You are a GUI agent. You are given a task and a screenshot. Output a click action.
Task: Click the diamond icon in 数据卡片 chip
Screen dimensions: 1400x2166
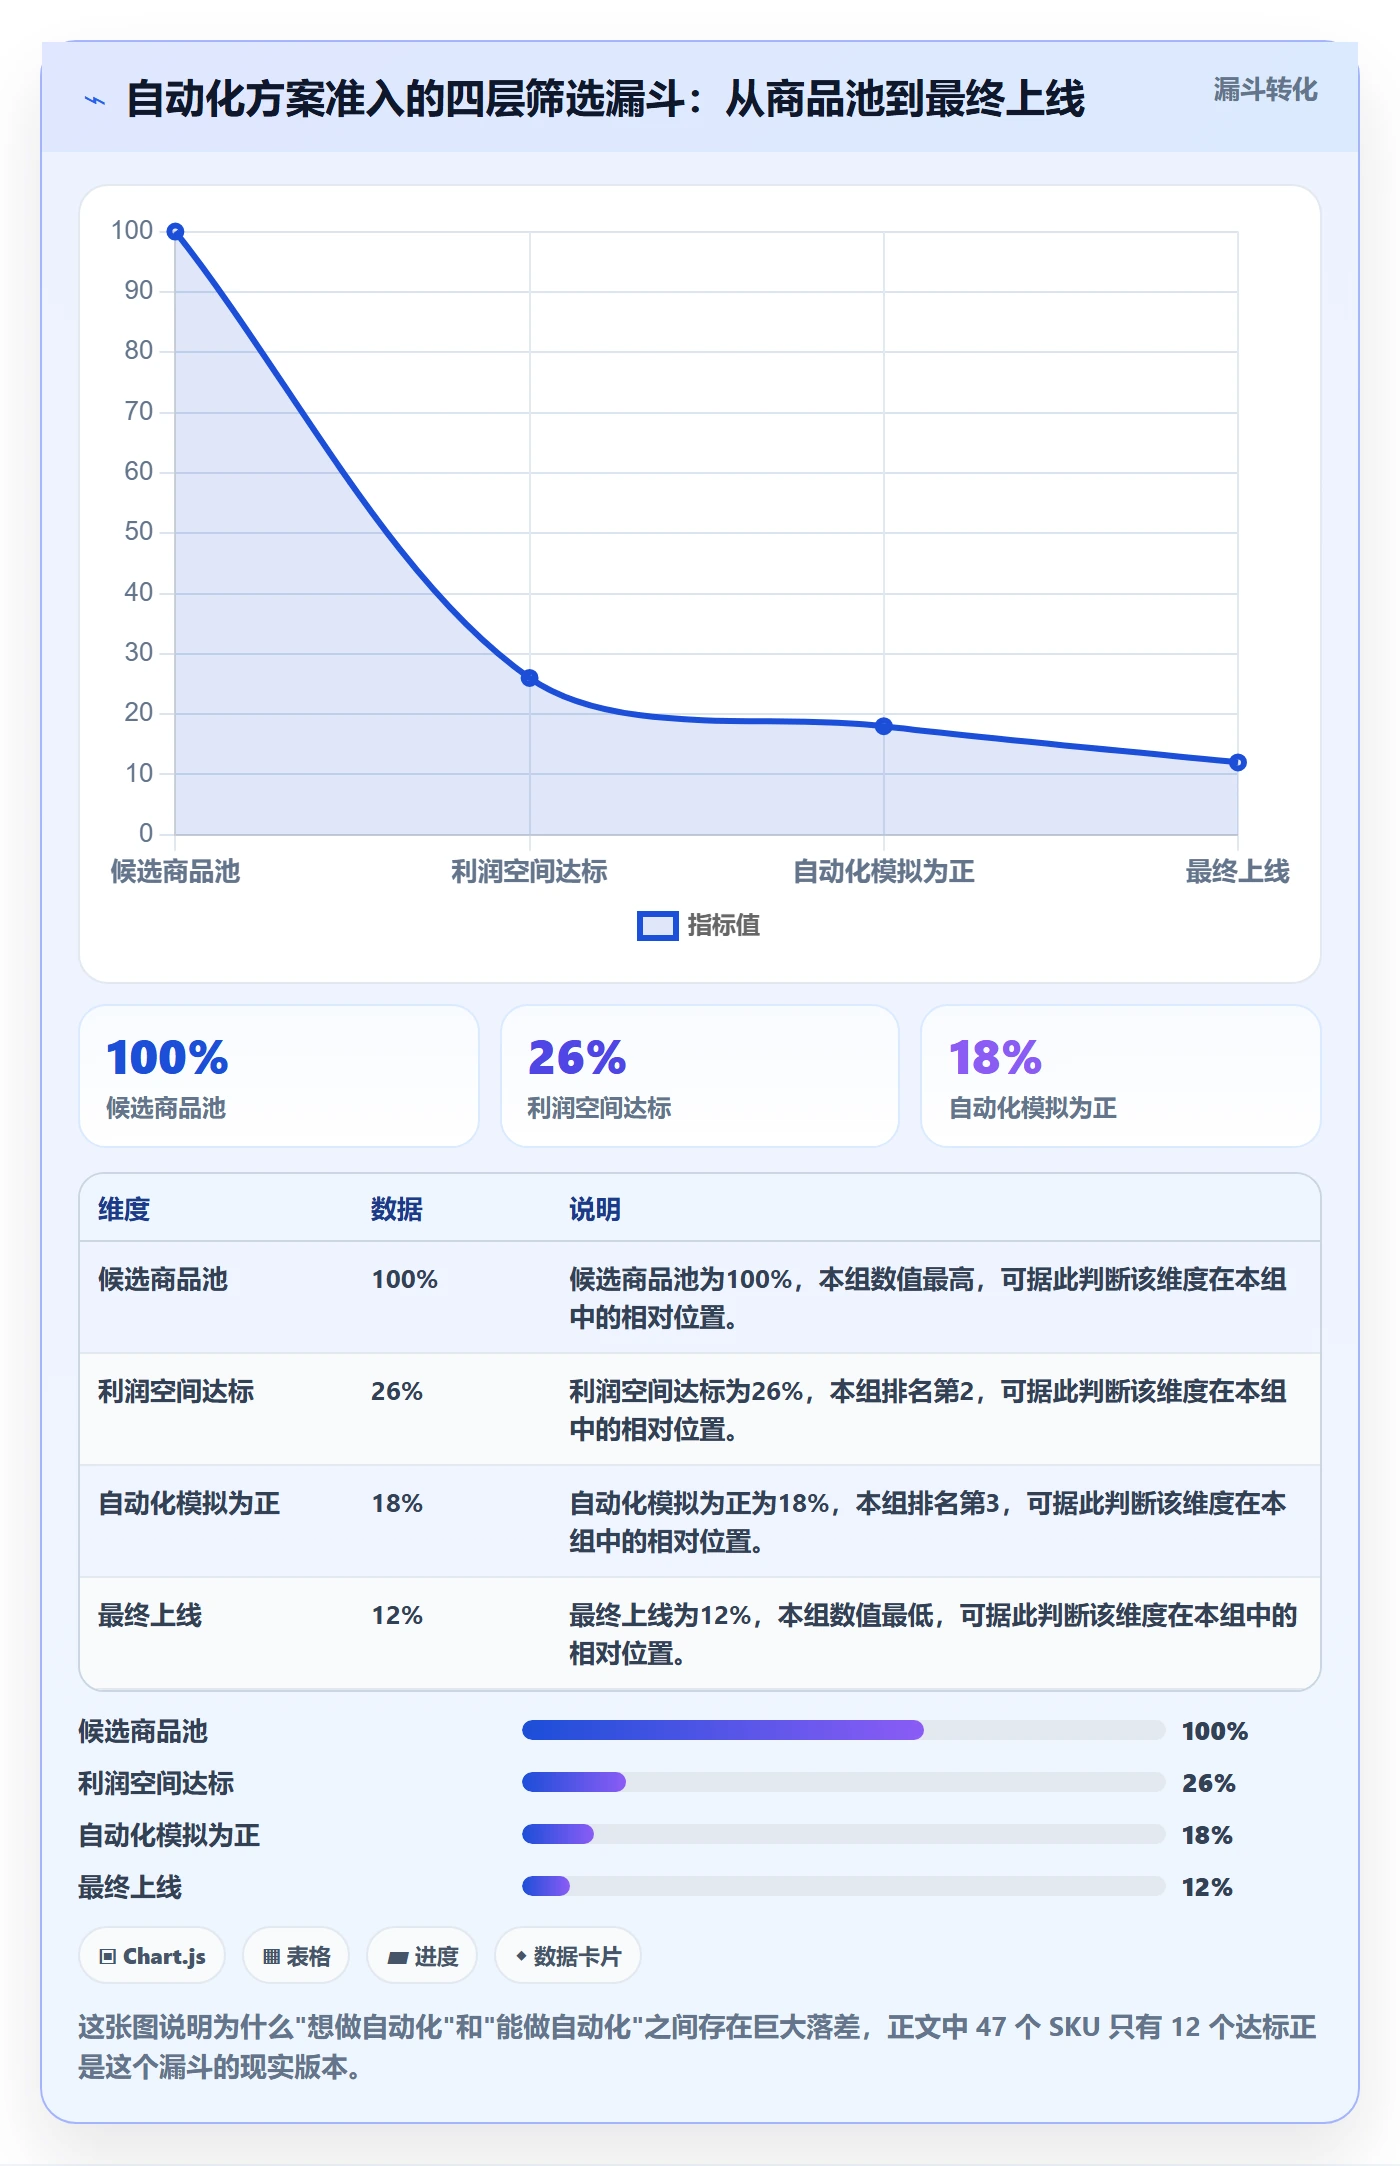(521, 1956)
